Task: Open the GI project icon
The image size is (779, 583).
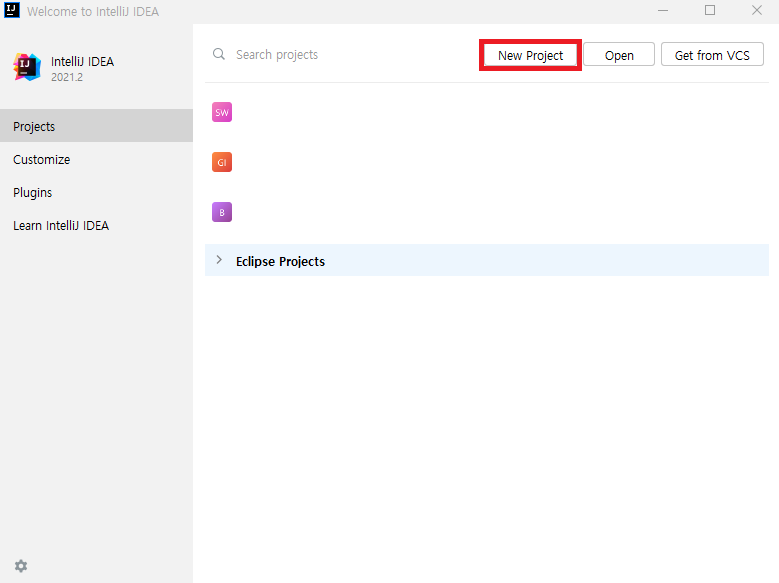Action: coord(222,162)
